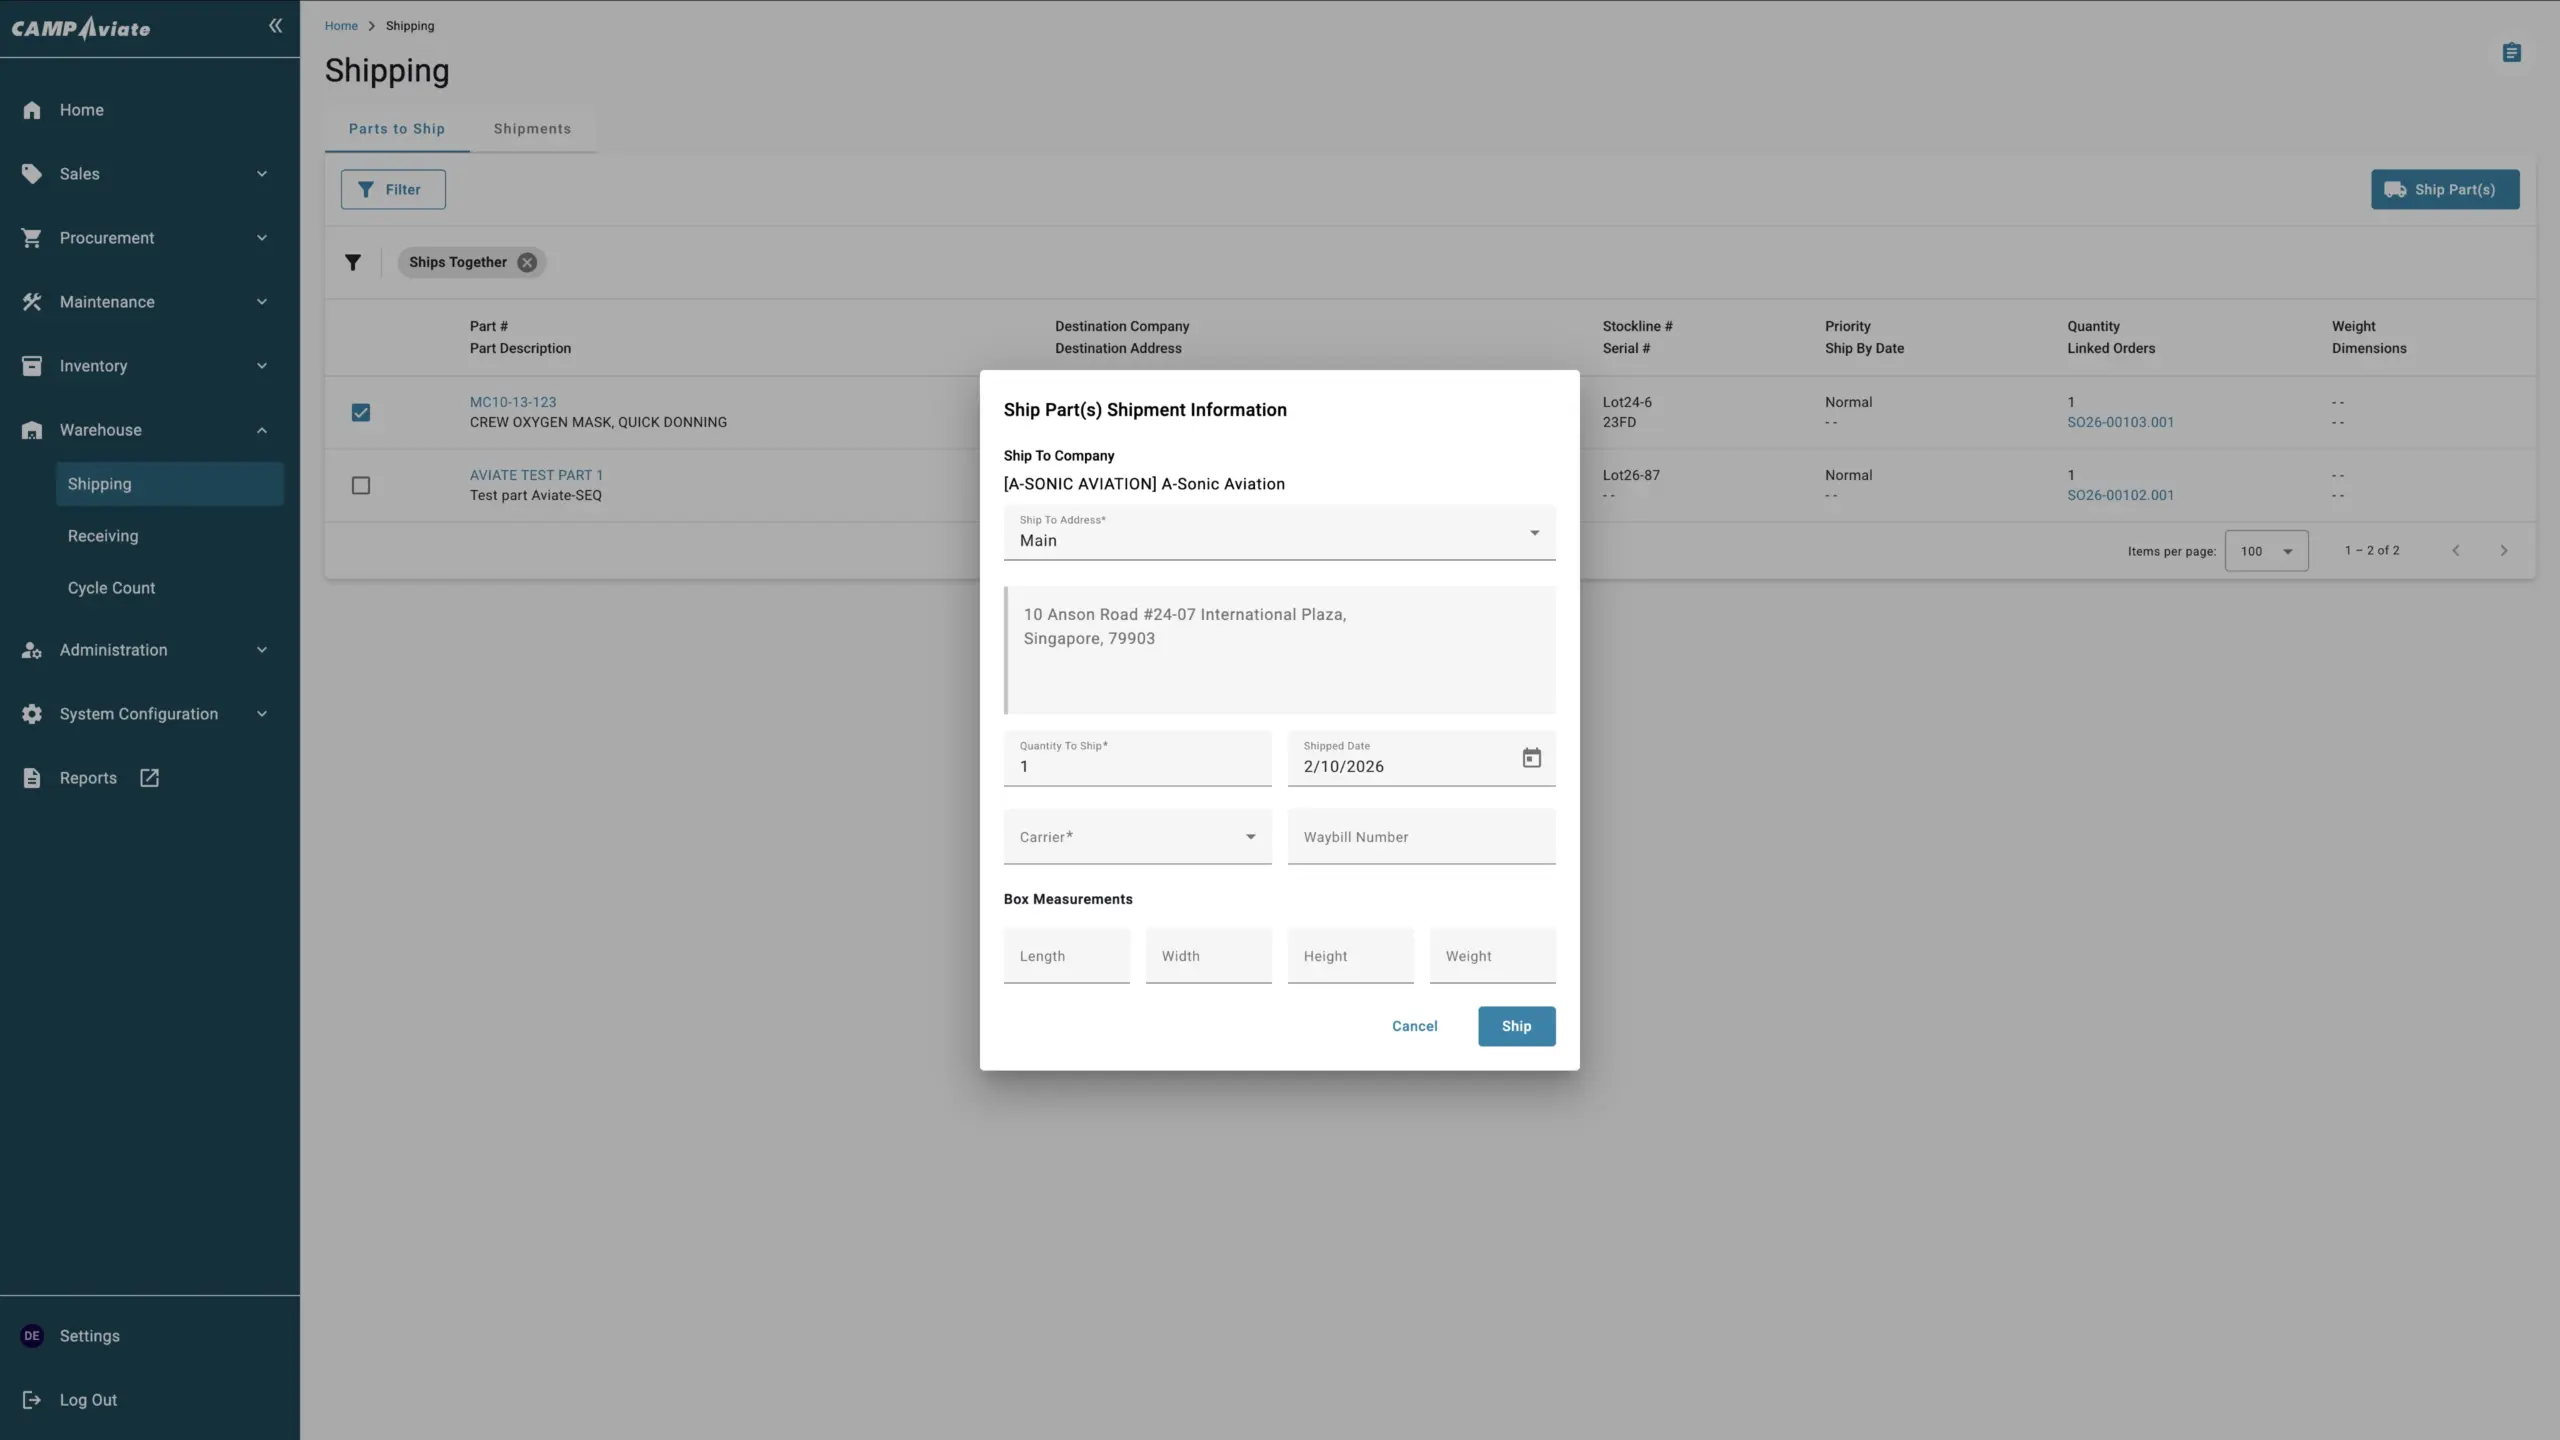
Task: Remove the Ships Together filter chip
Action: click(x=527, y=262)
